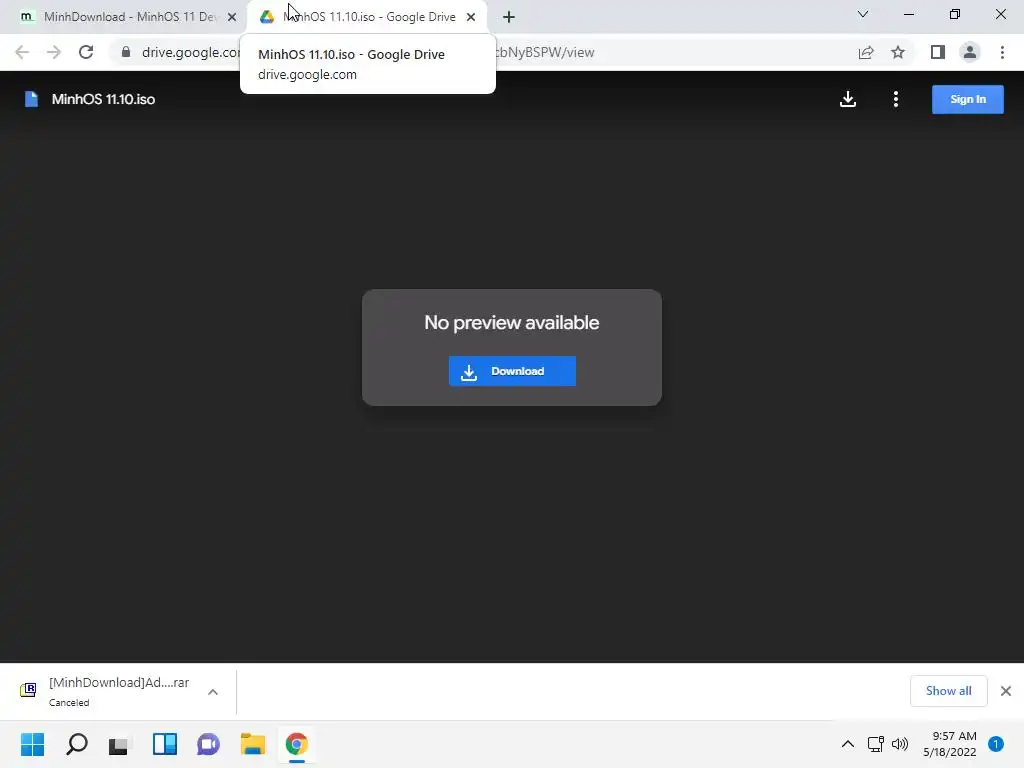Open Chrome profile avatar menu
Viewport: 1024px width, 768px height.
(x=970, y=52)
